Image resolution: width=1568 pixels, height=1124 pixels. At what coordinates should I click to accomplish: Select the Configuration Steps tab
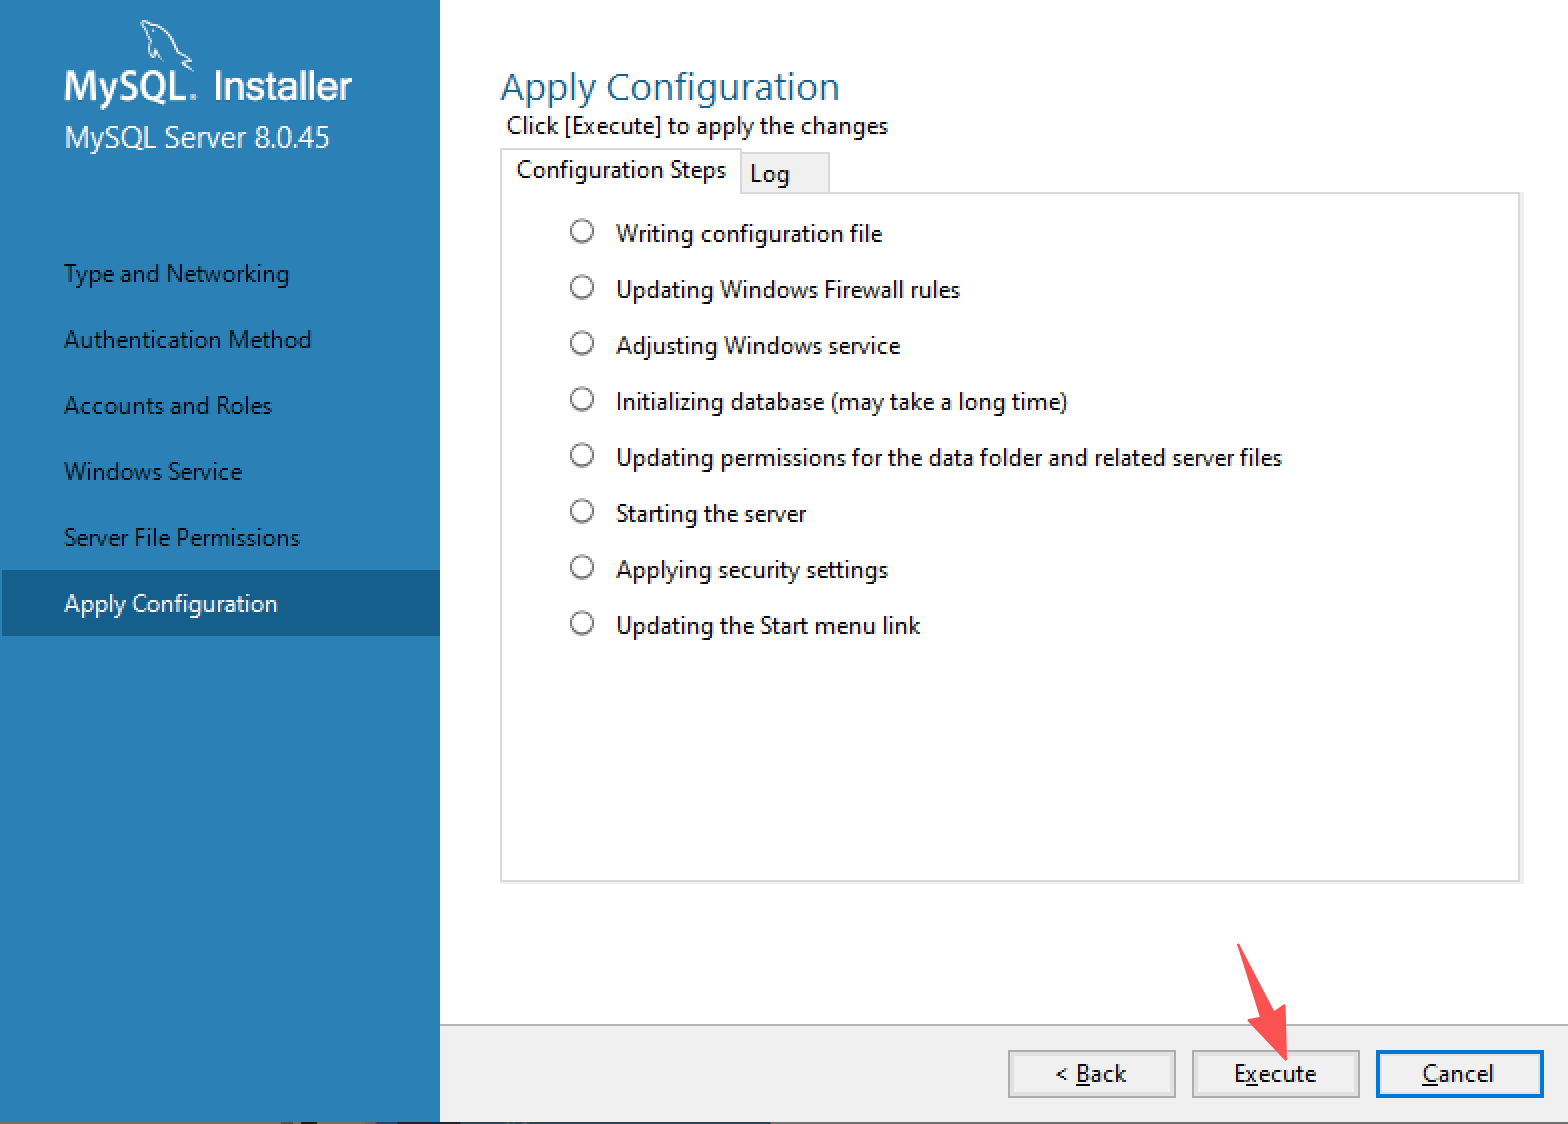click(x=621, y=170)
